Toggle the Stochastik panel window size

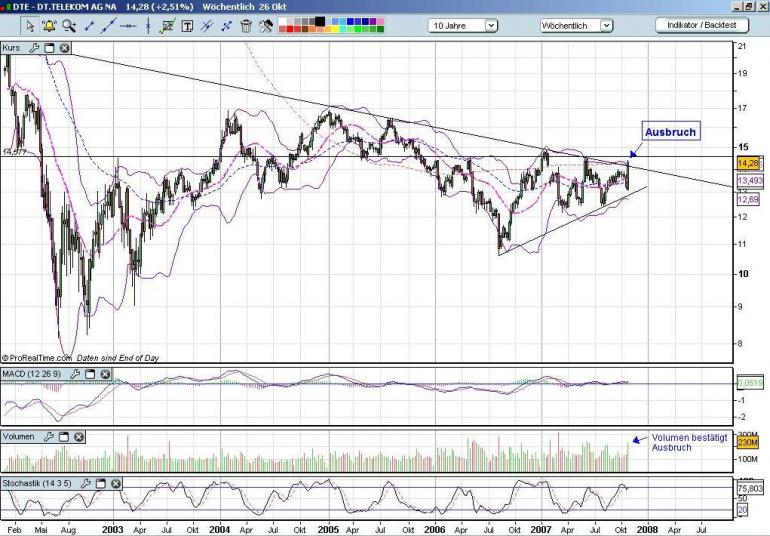(101, 483)
